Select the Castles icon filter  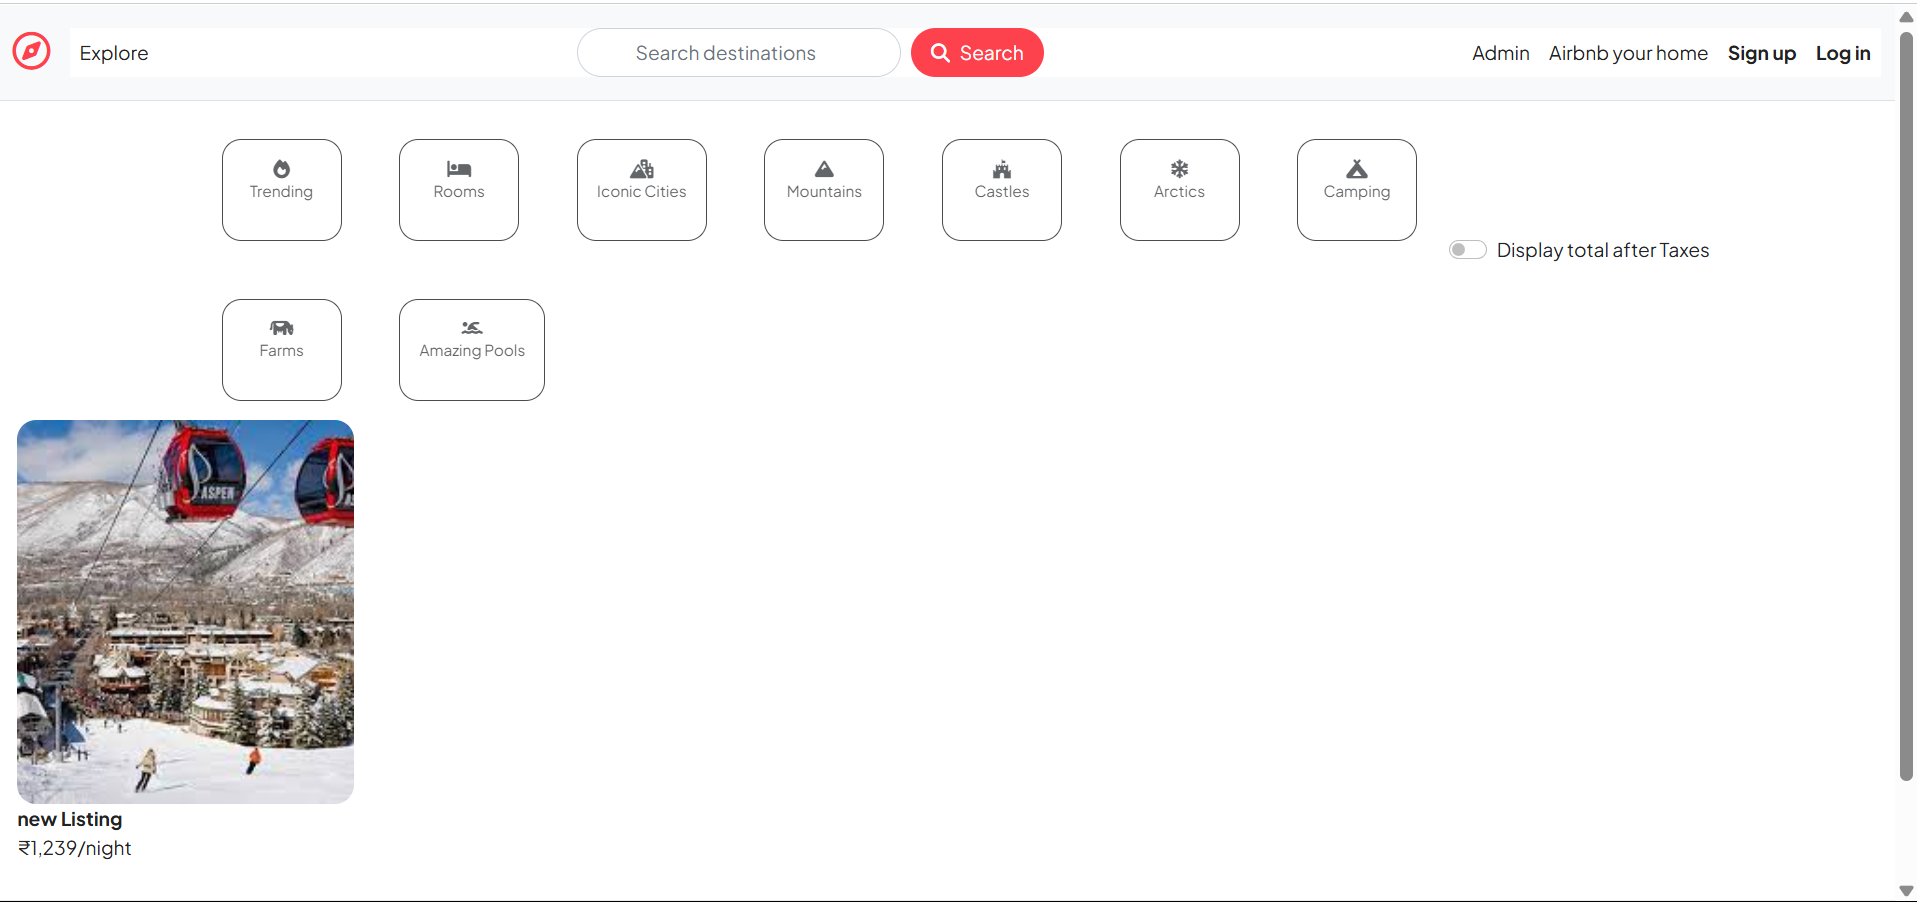[1002, 190]
